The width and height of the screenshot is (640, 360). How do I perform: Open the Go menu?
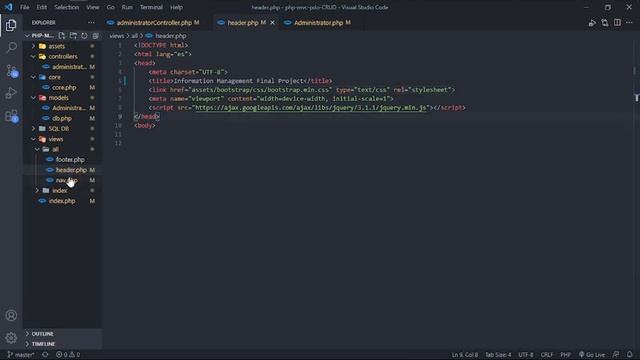111,7
